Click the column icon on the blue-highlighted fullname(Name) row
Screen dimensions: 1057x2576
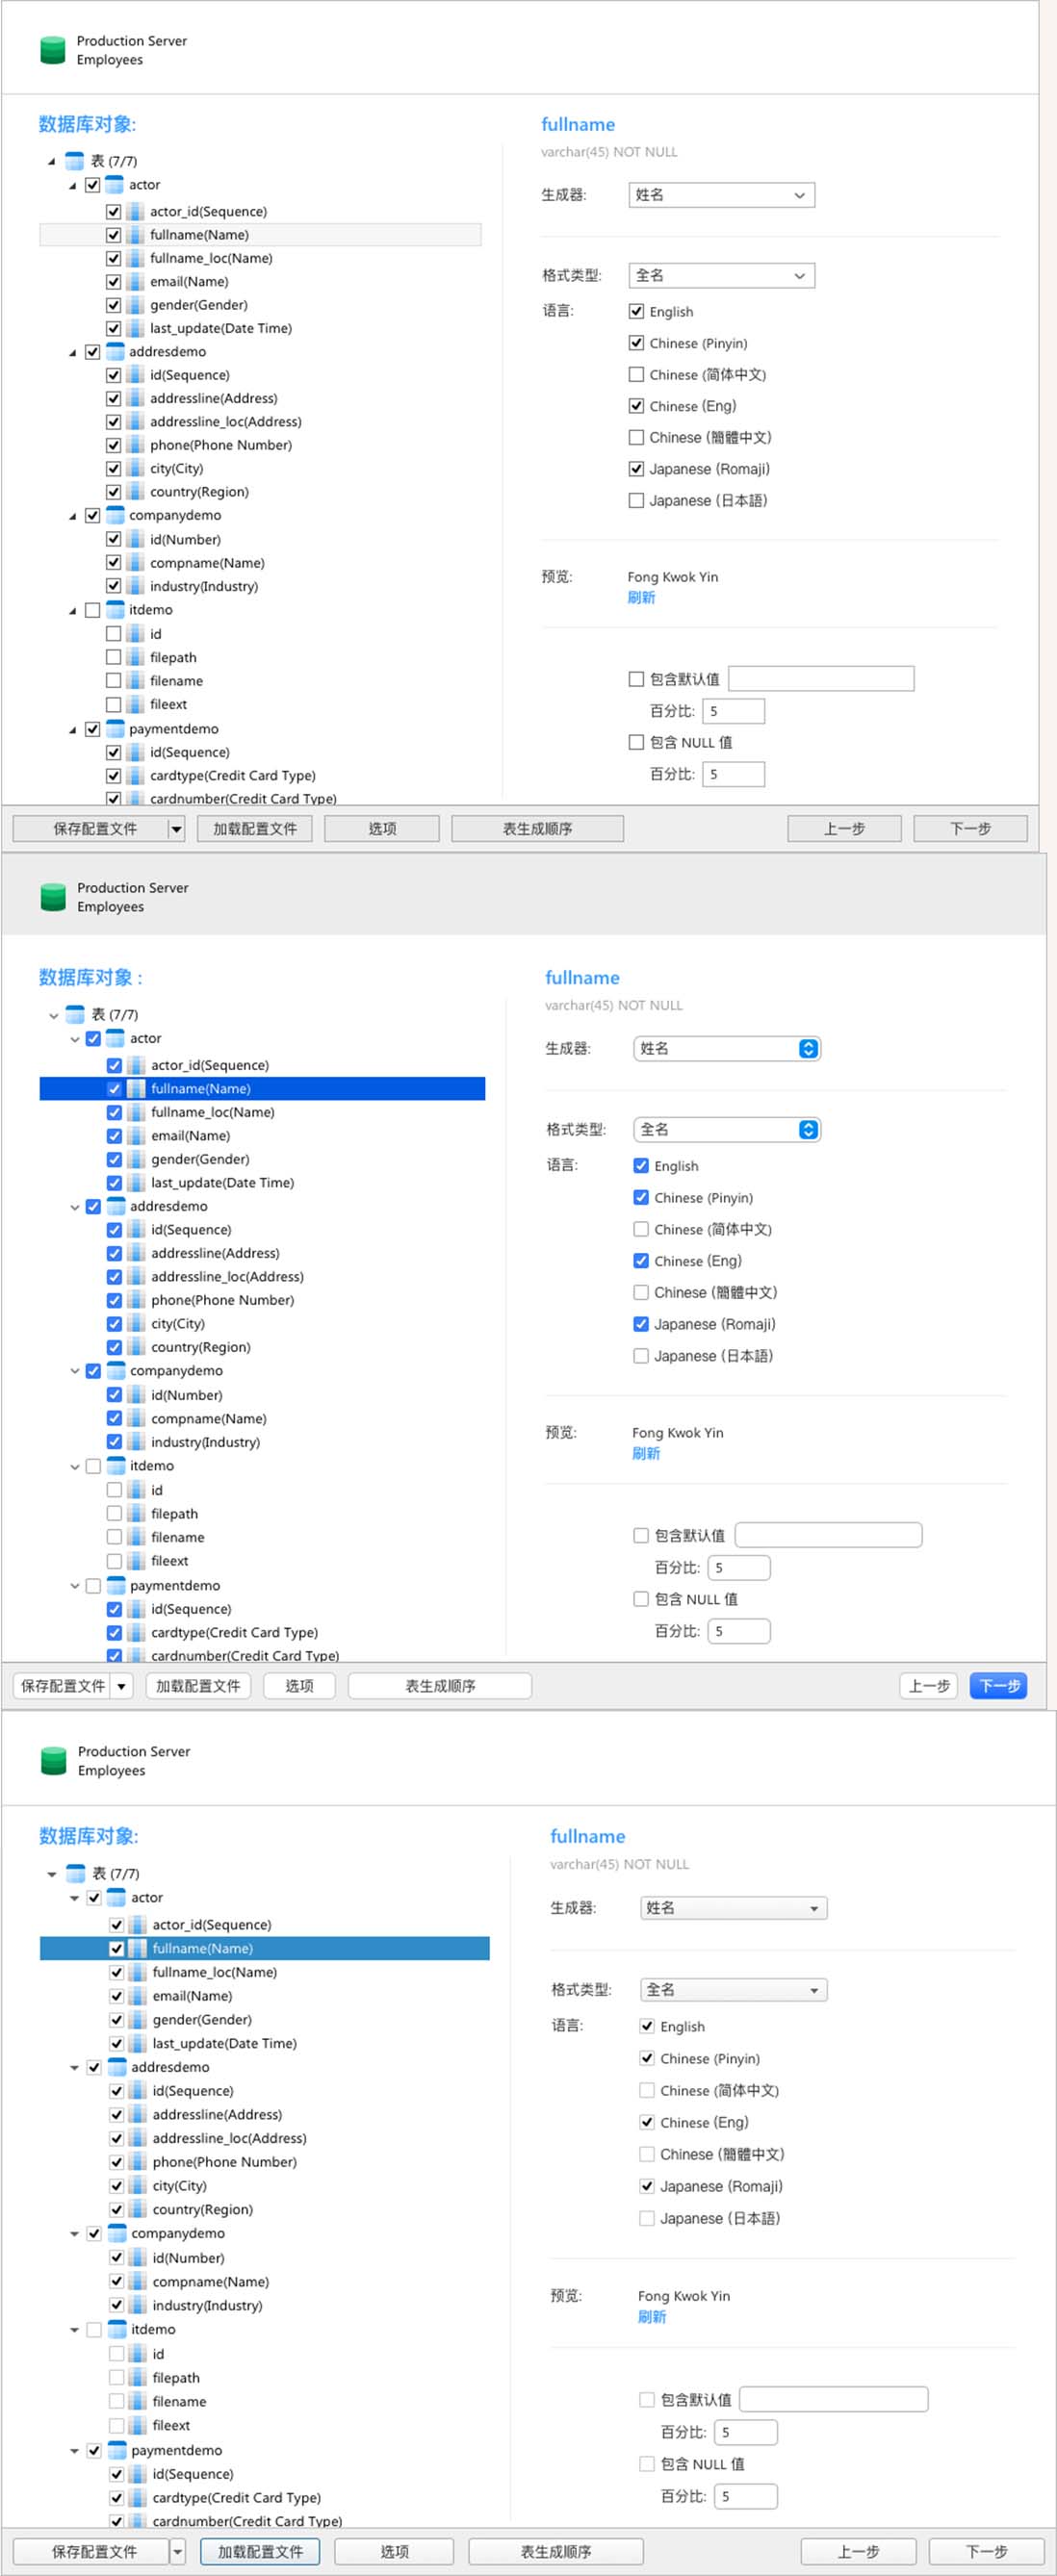coord(136,1089)
